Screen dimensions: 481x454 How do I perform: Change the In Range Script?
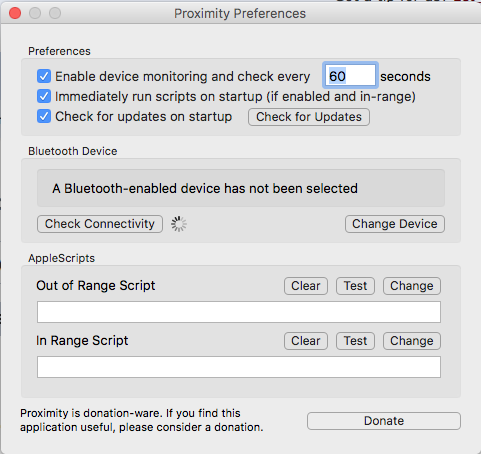[412, 341]
